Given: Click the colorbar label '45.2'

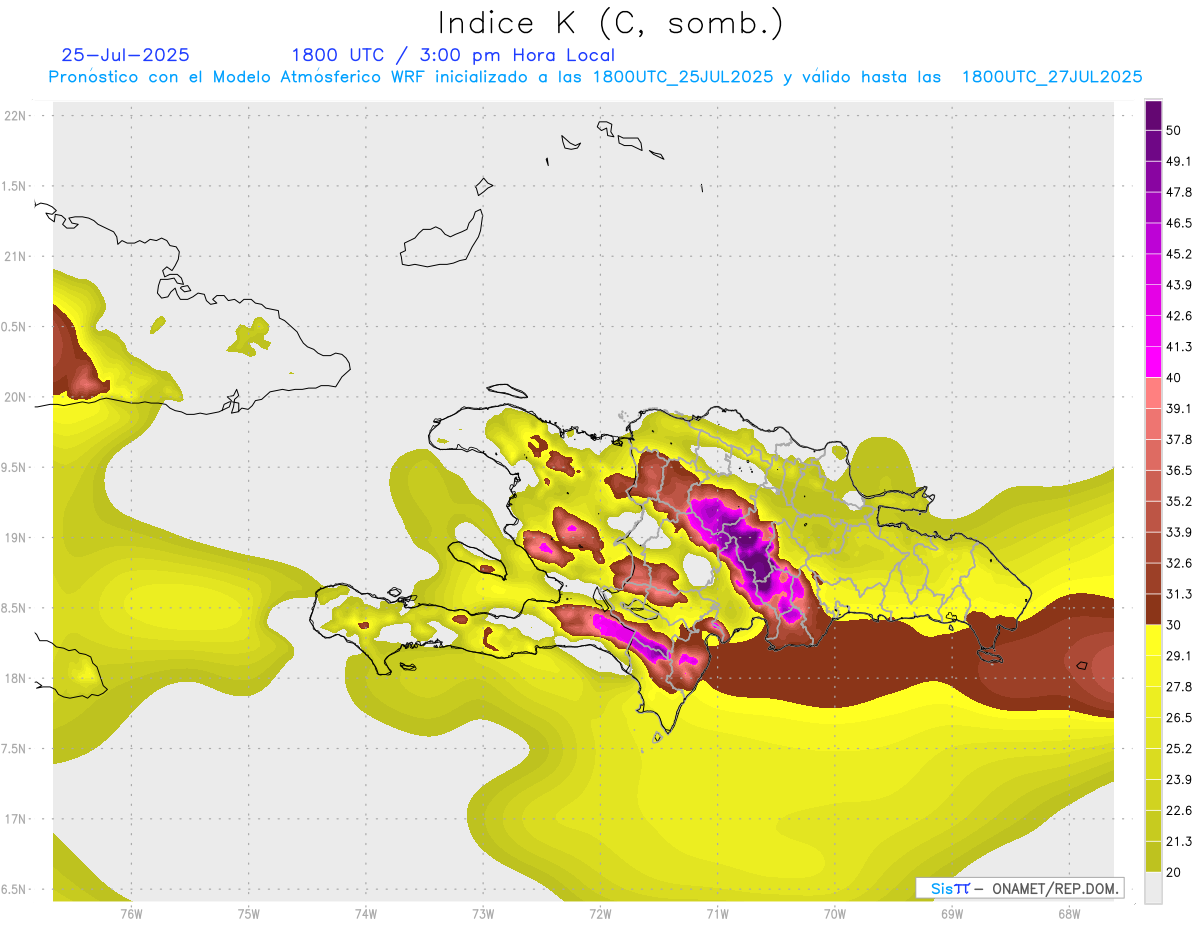Looking at the screenshot, I should tap(1179, 254).
